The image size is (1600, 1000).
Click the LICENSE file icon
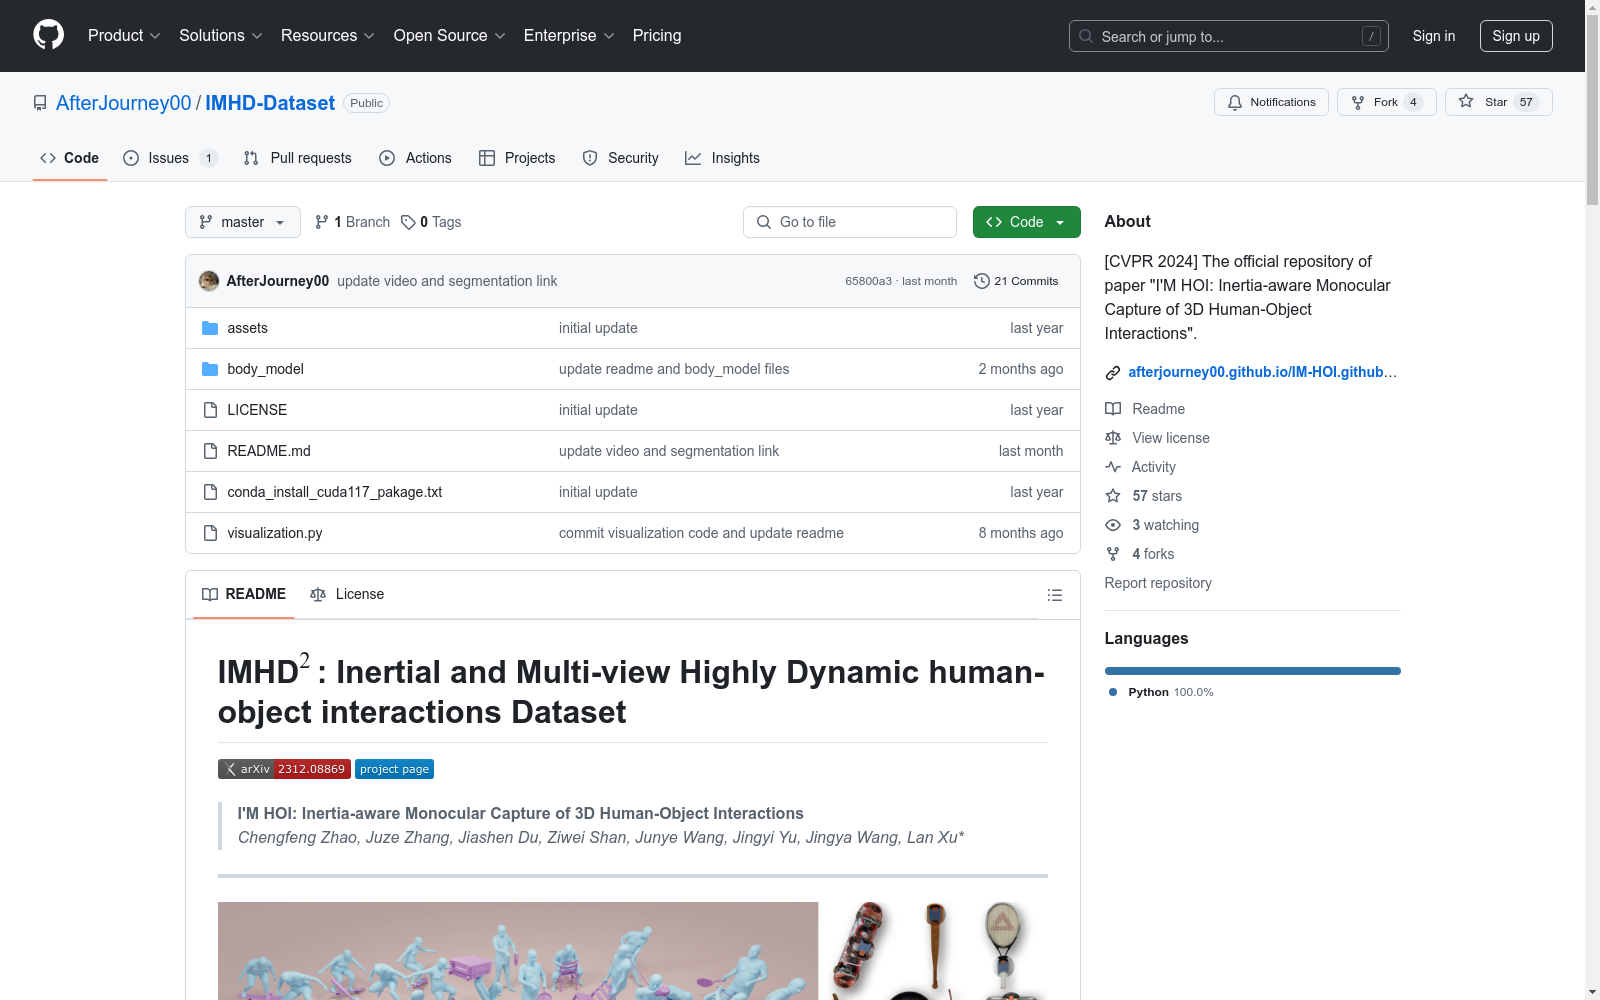(x=210, y=410)
